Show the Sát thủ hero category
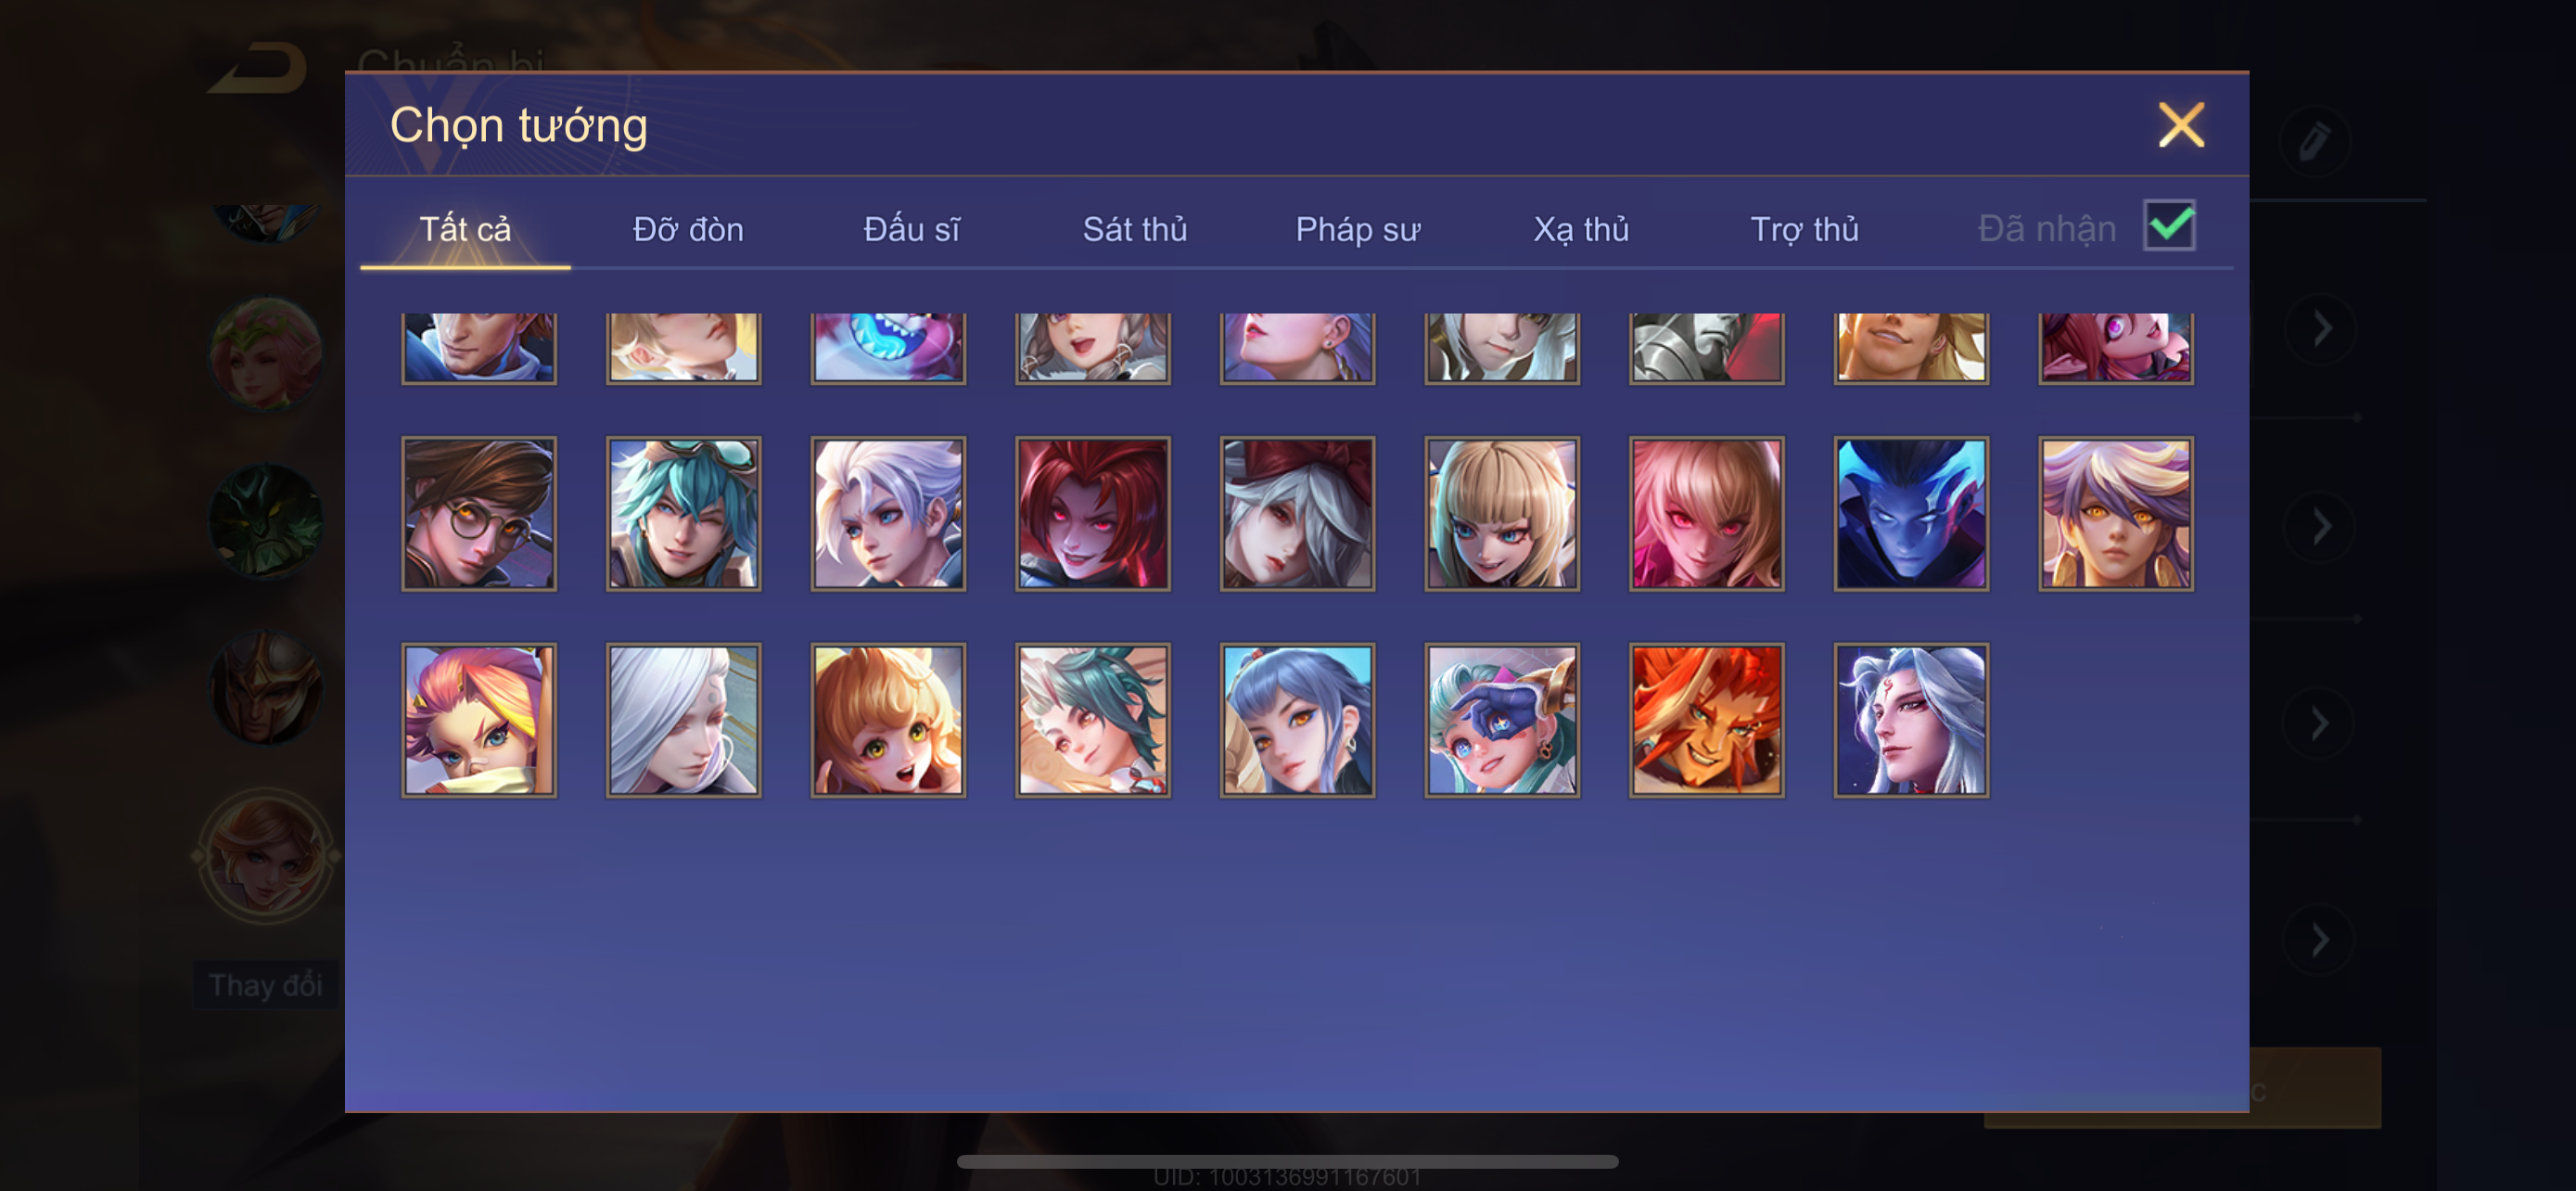The height and width of the screenshot is (1191, 2576). coord(1135,230)
